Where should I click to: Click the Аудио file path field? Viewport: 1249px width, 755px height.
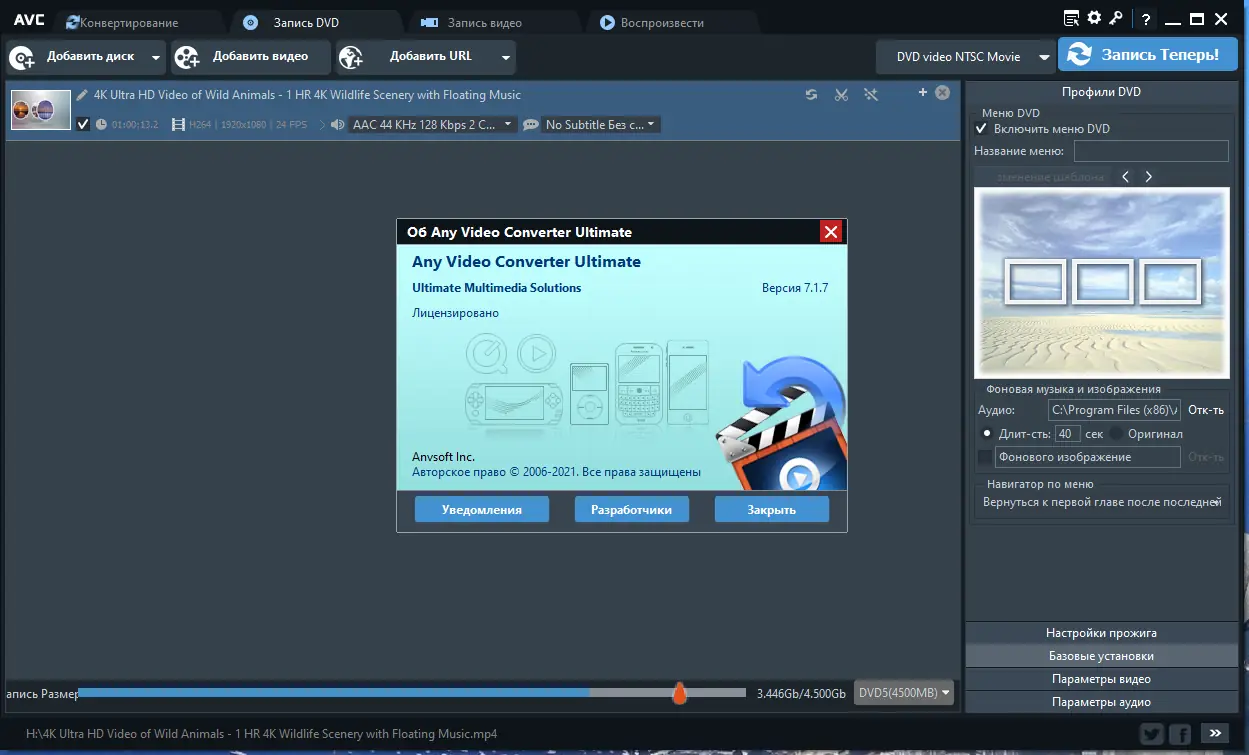(x=1114, y=410)
